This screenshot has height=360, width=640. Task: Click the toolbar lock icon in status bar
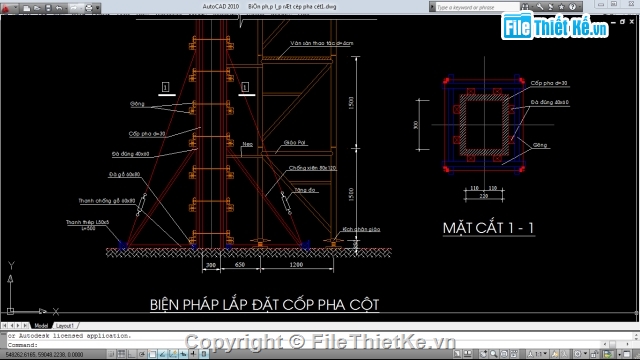point(595,354)
